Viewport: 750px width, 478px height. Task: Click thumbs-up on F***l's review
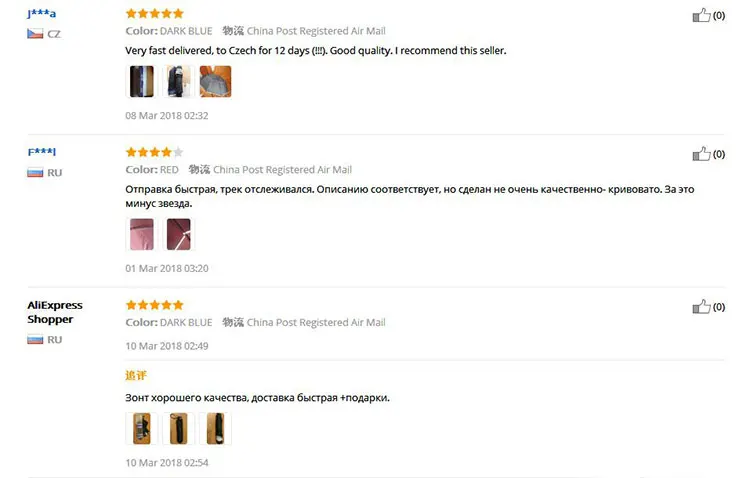tap(701, 154)
